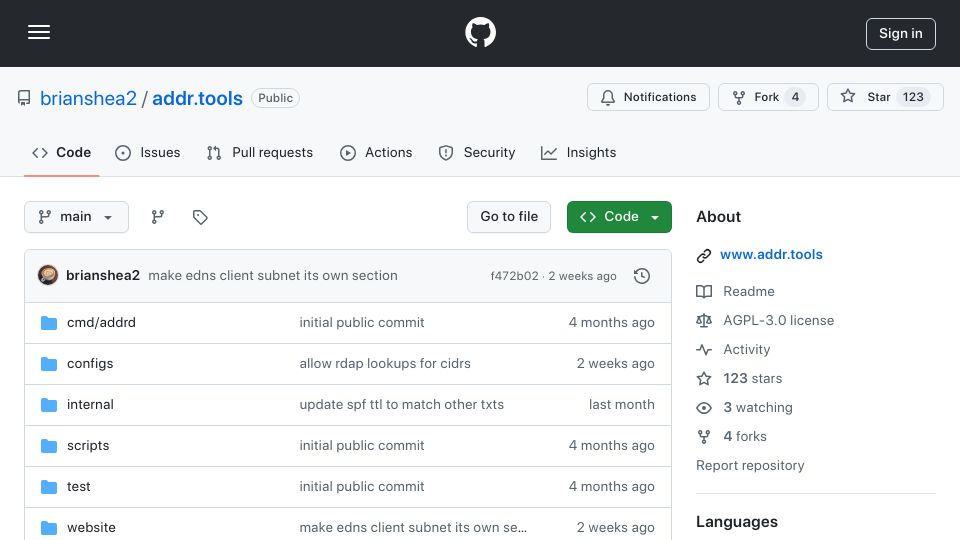Click the eye icon beside 3 watching
960x540 pixels.
pyautogui.click(x=704, y=408)
